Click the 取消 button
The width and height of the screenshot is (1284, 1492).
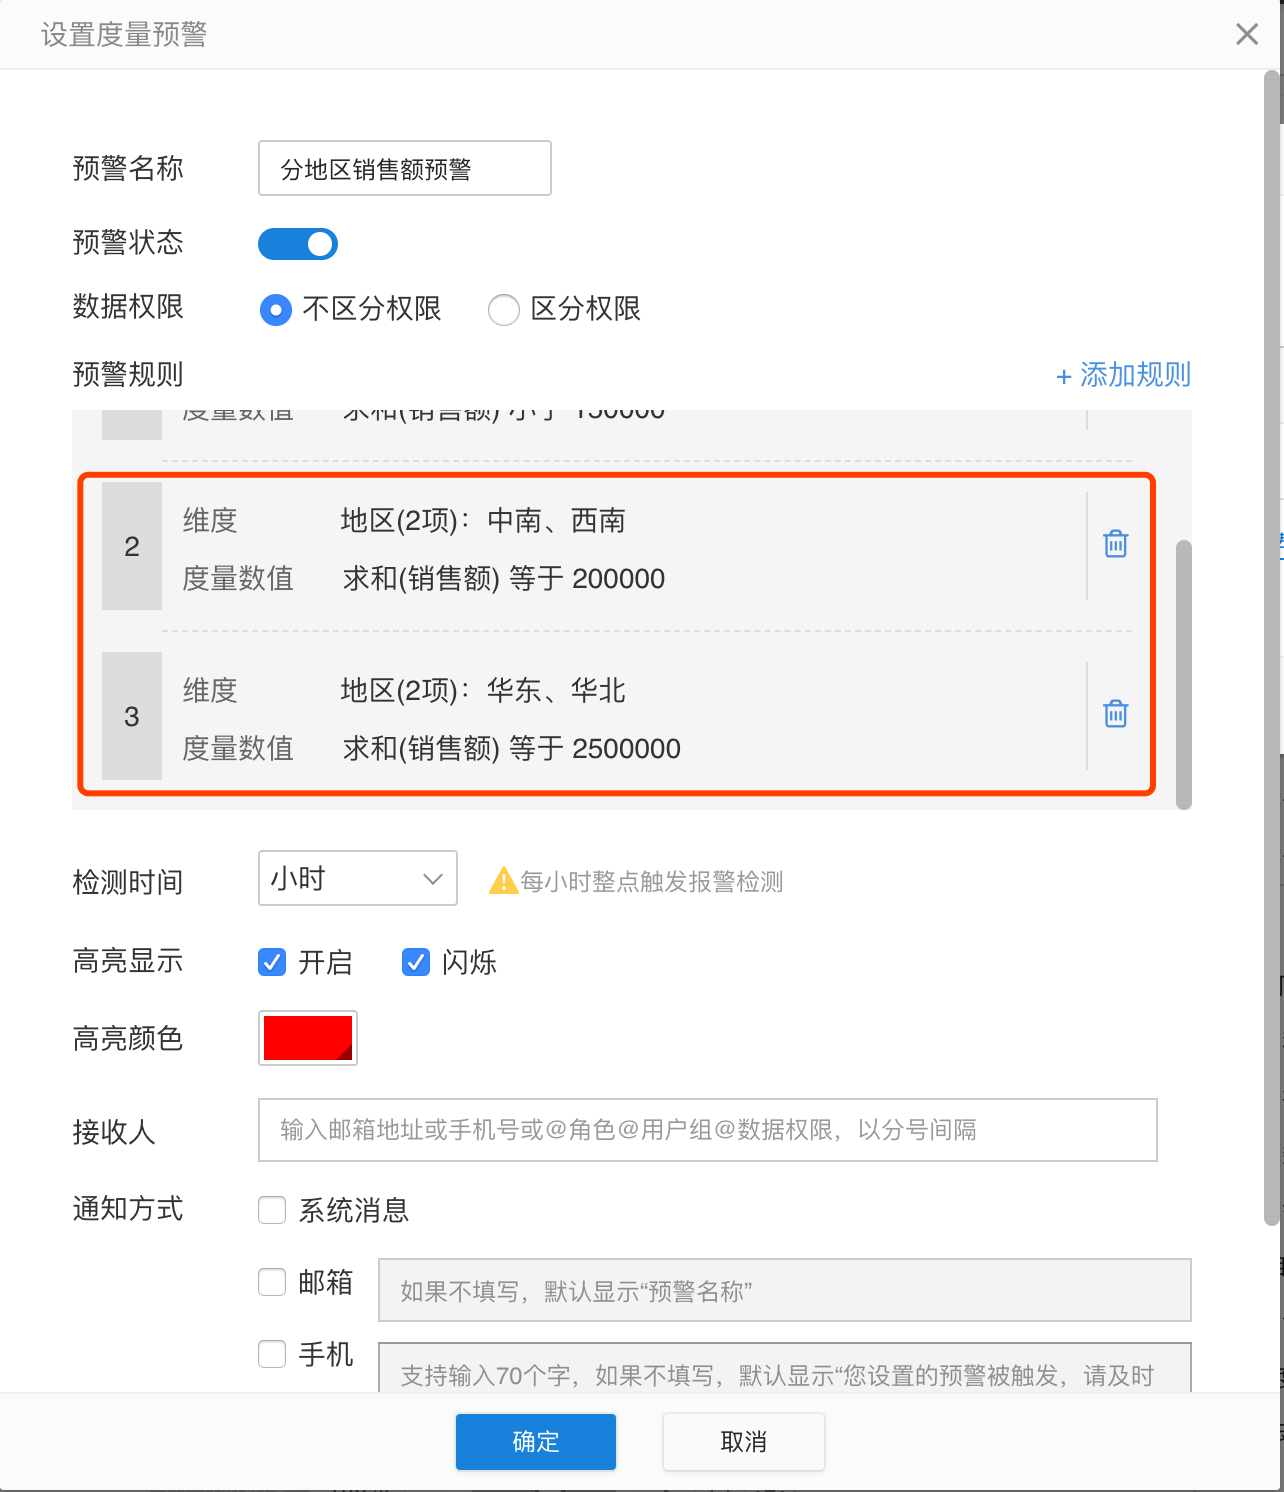click(x=744, y=1442)
